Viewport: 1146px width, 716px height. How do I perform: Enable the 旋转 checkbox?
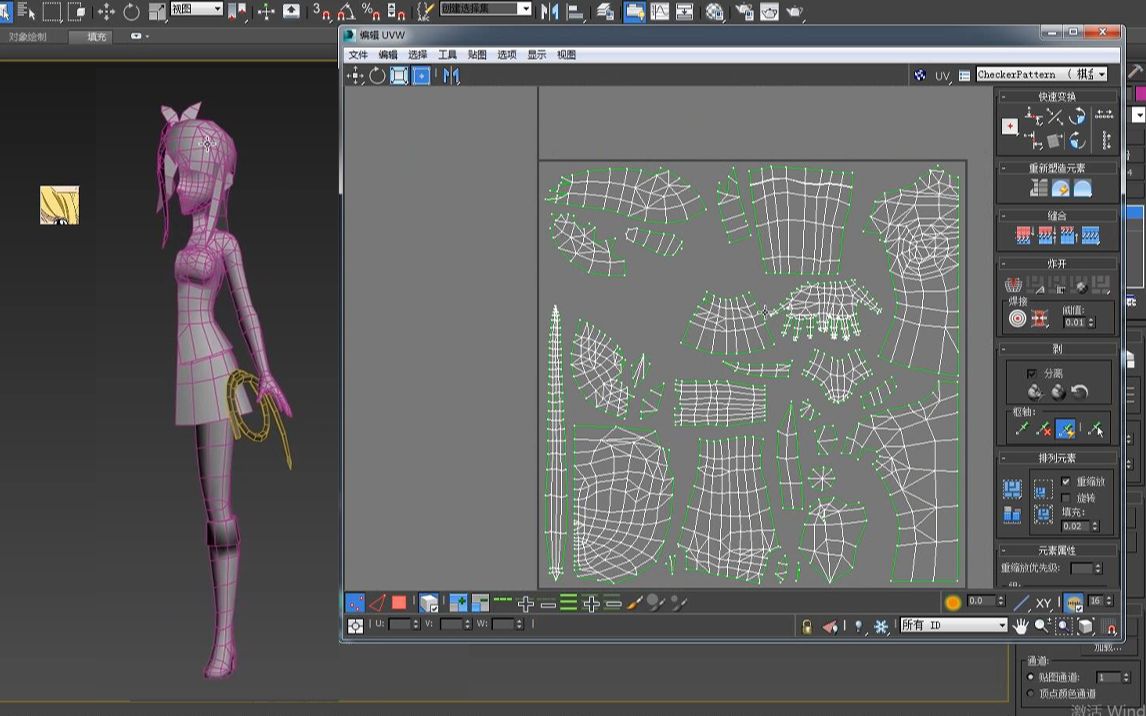[x=1066, y=497]
